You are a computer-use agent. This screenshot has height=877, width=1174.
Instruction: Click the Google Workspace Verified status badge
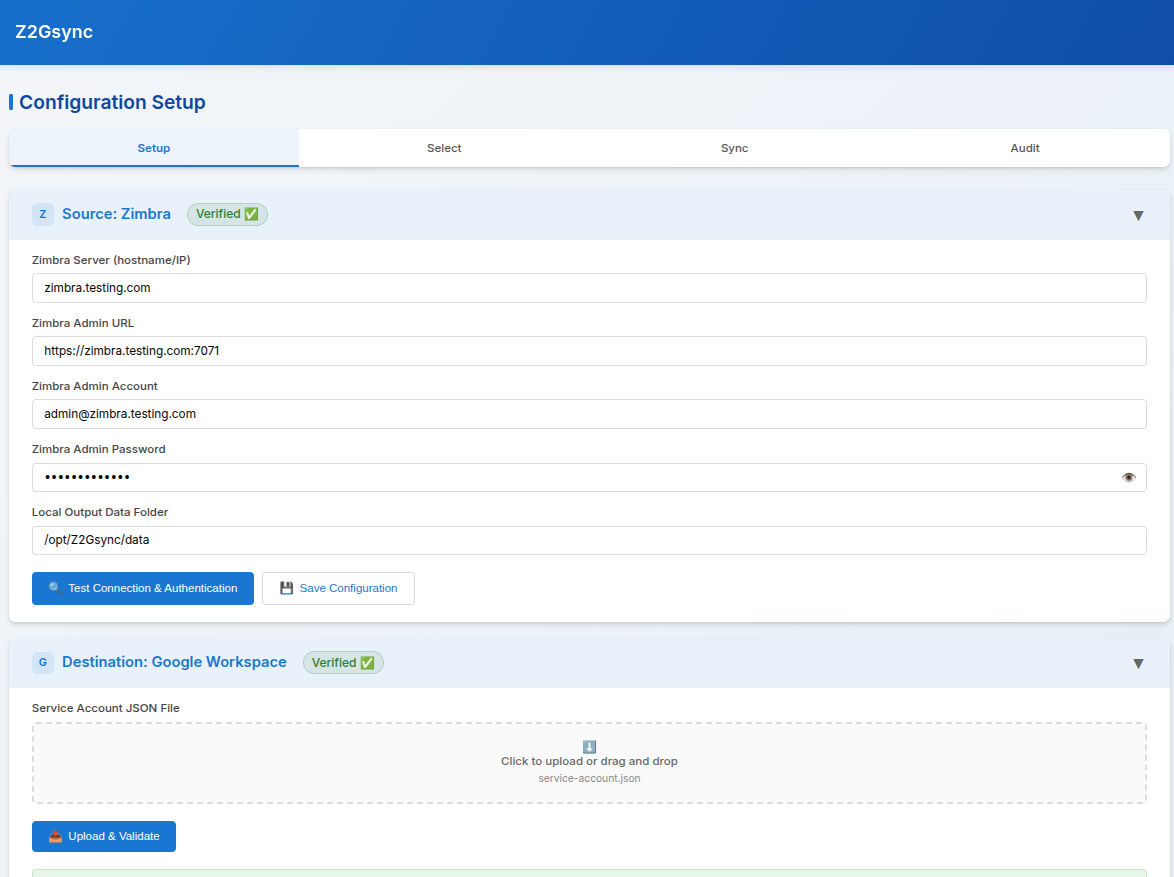point(343,662)
